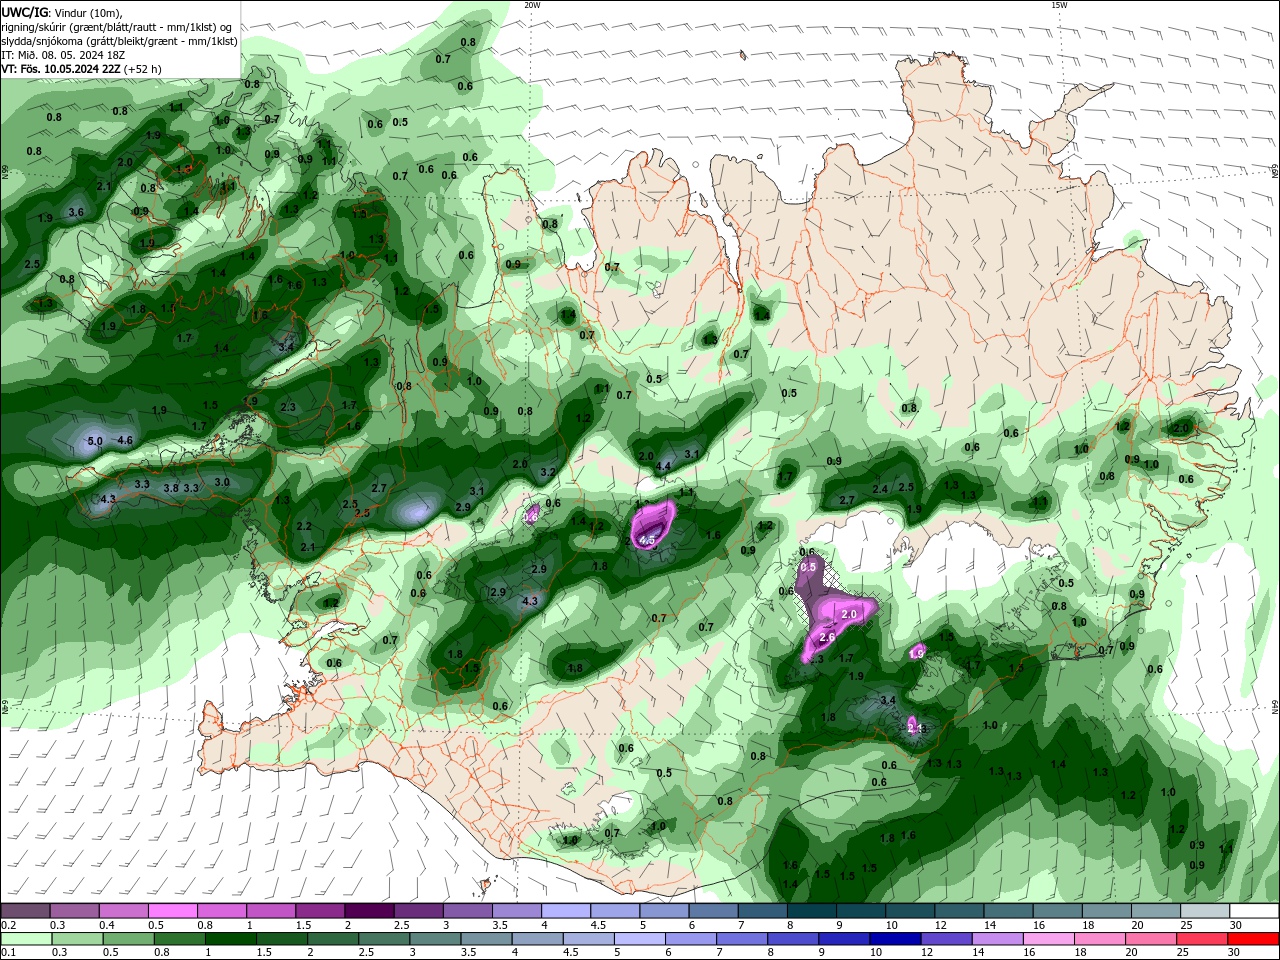Click the 3.6 precipitation value on the map
Screen dimensions: 1280x960
pyautogui.click(x=76, y=213)
